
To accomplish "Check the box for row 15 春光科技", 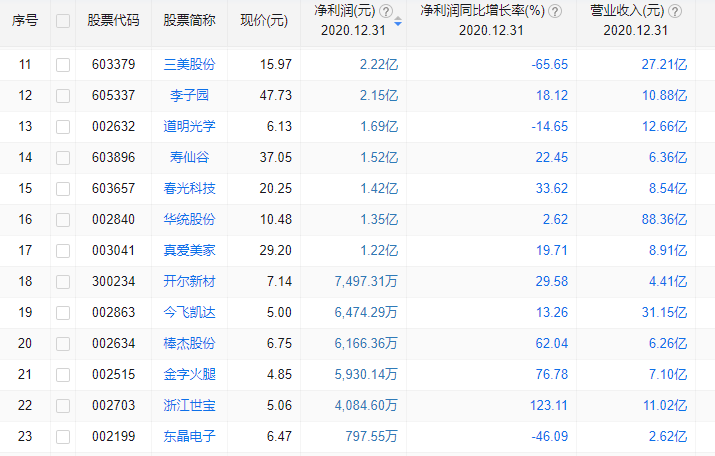I will tap(63, 189).
